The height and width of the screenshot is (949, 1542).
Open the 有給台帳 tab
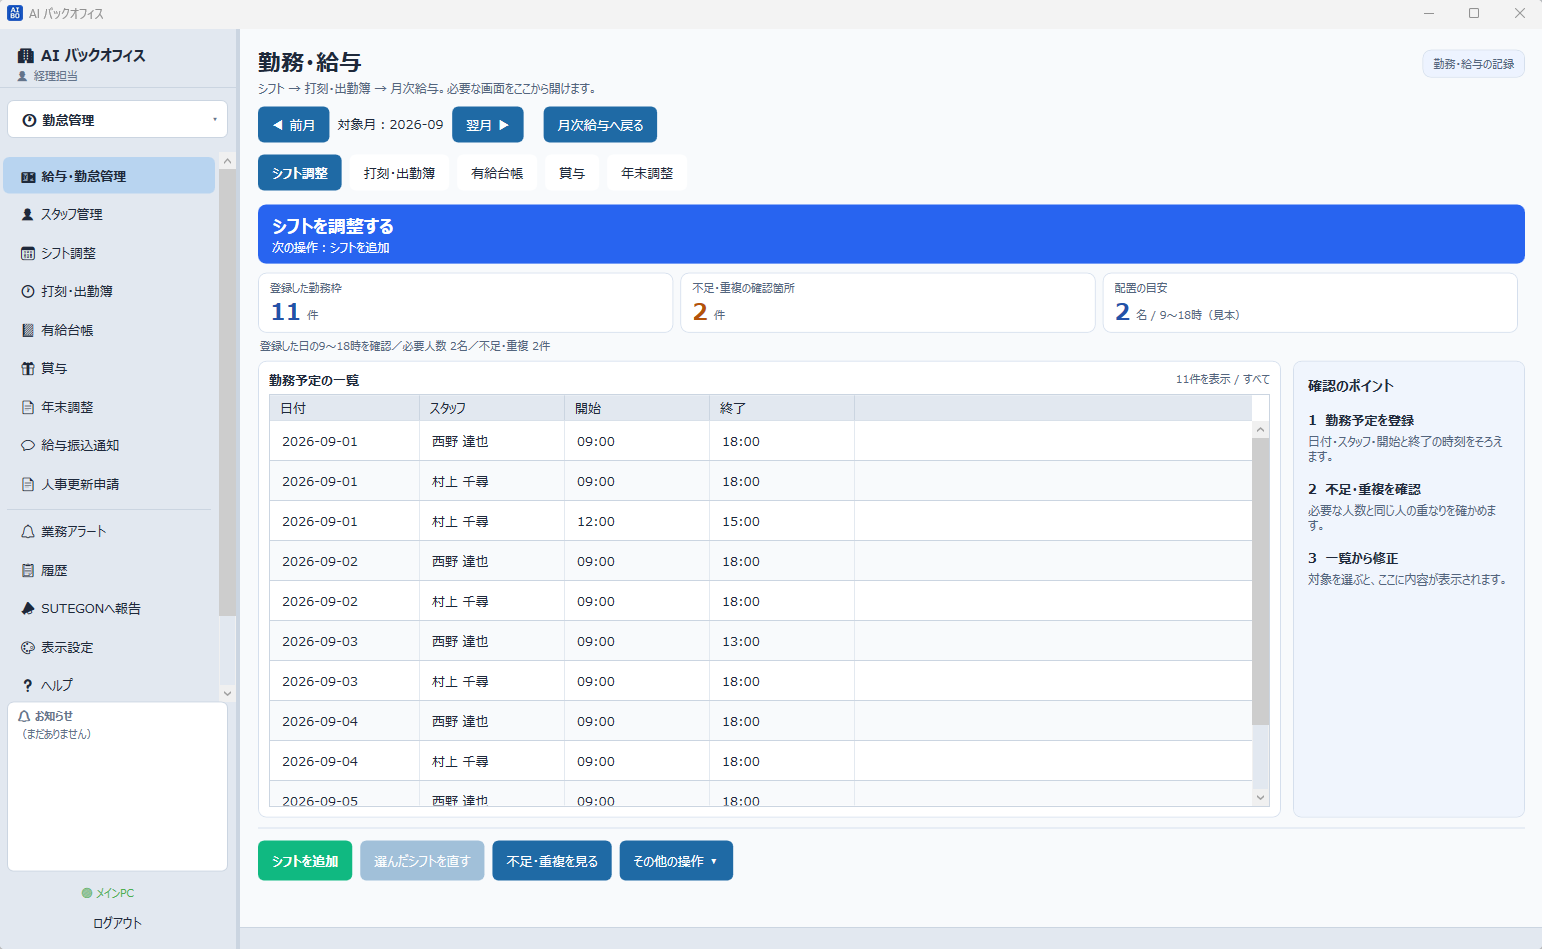click(497, 173)
